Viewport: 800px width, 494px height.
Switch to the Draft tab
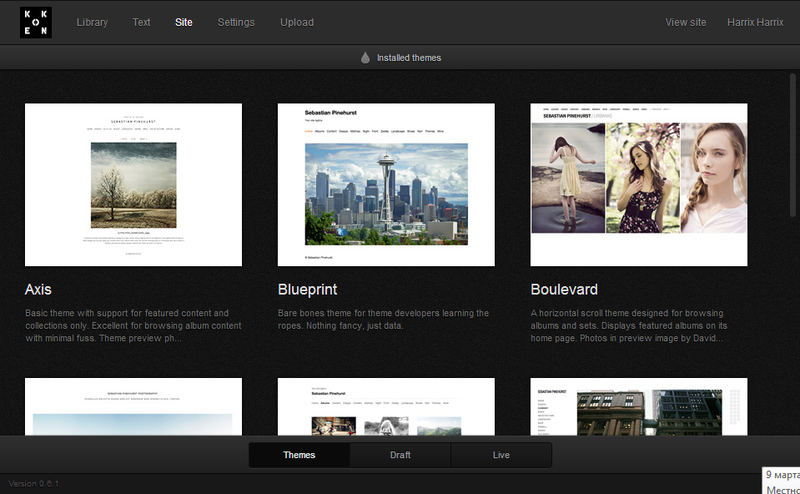pyautogui.click(x=400, y=455)
